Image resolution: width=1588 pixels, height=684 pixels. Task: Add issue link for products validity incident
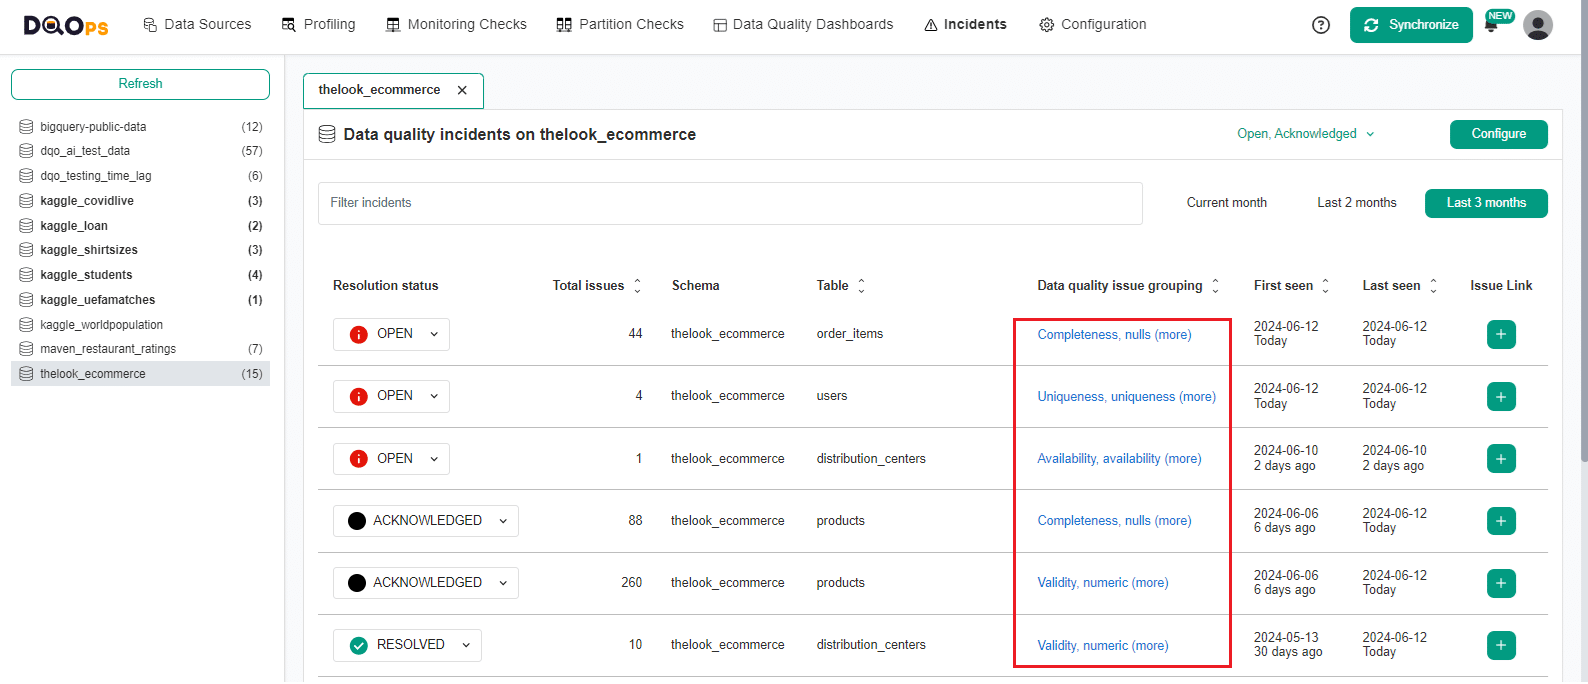pyautogui.click(x=1501, y=583)
